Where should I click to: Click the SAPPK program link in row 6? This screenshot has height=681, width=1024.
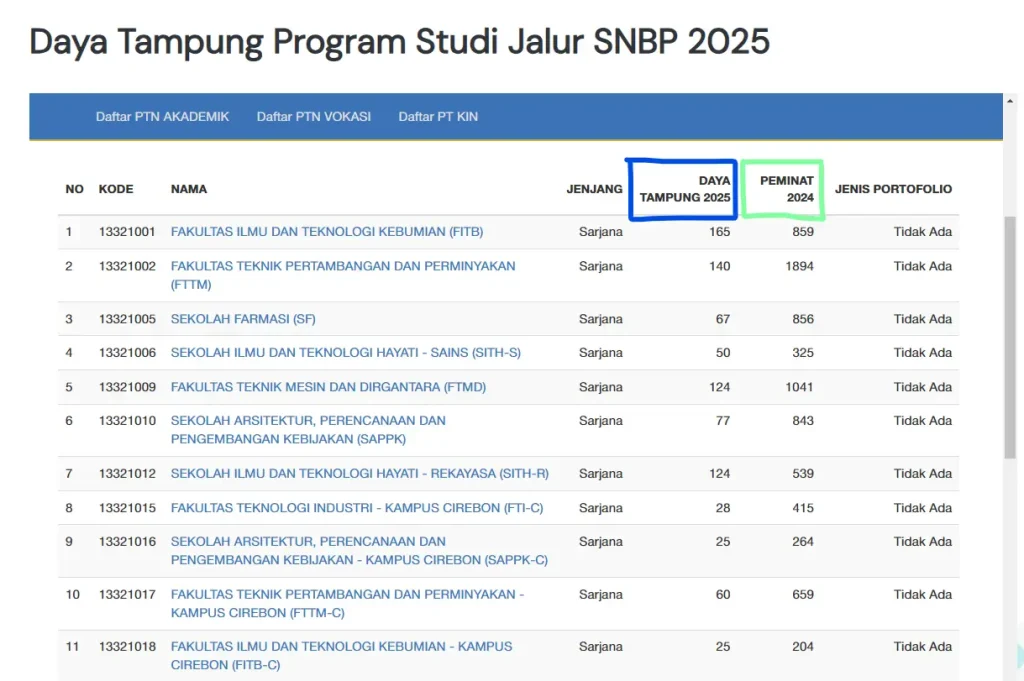308,421
